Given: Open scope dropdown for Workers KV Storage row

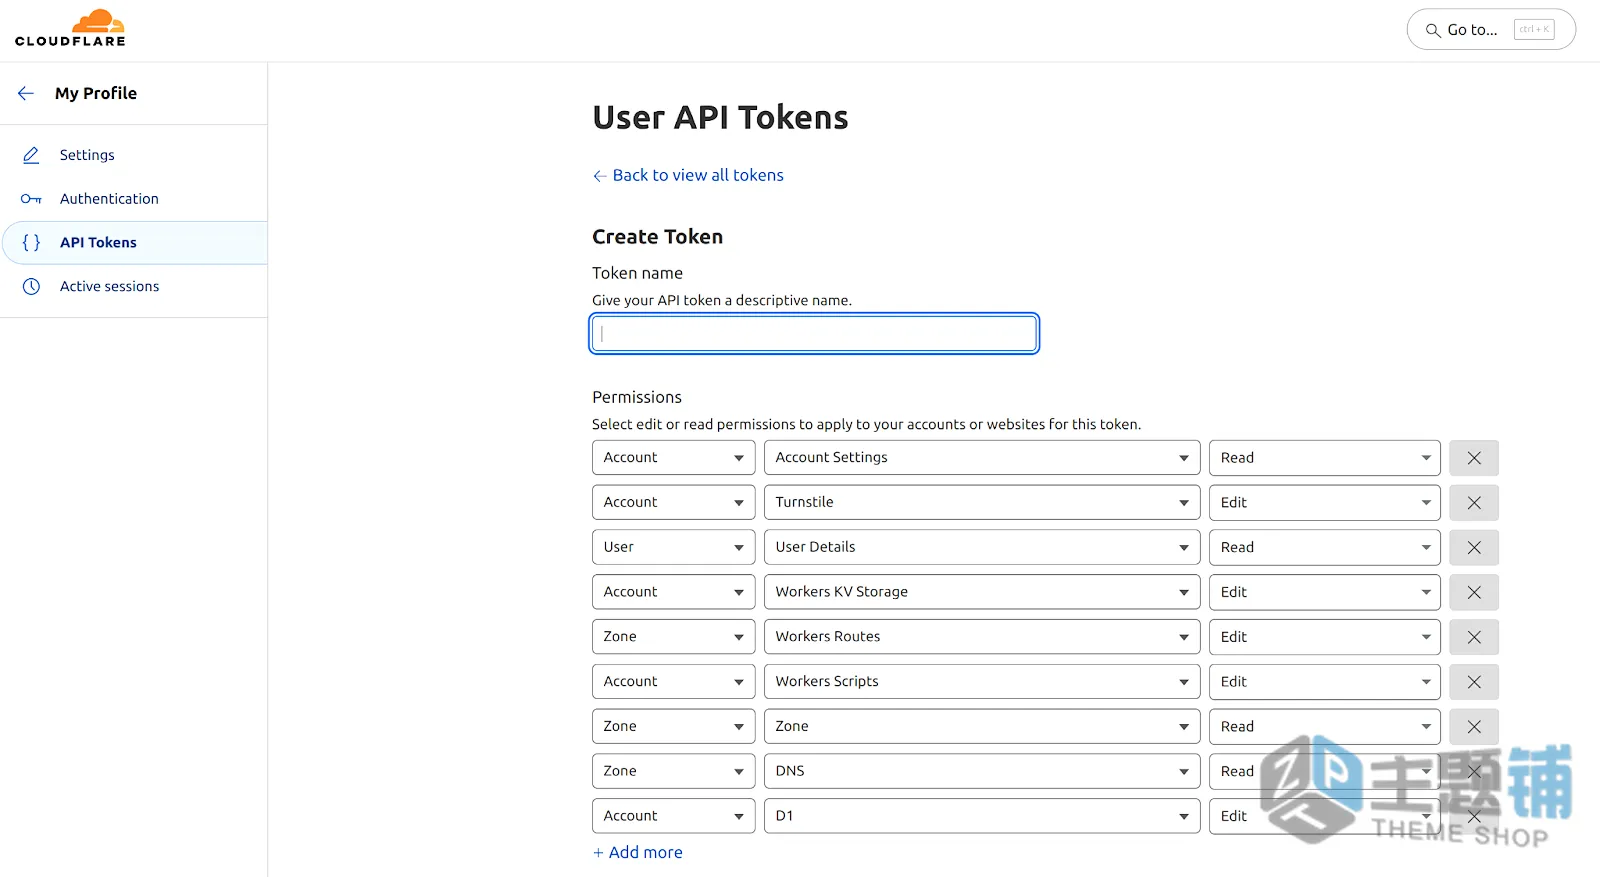Looking at the screenshot, I should pyautogui.click(x=673, y=592).
